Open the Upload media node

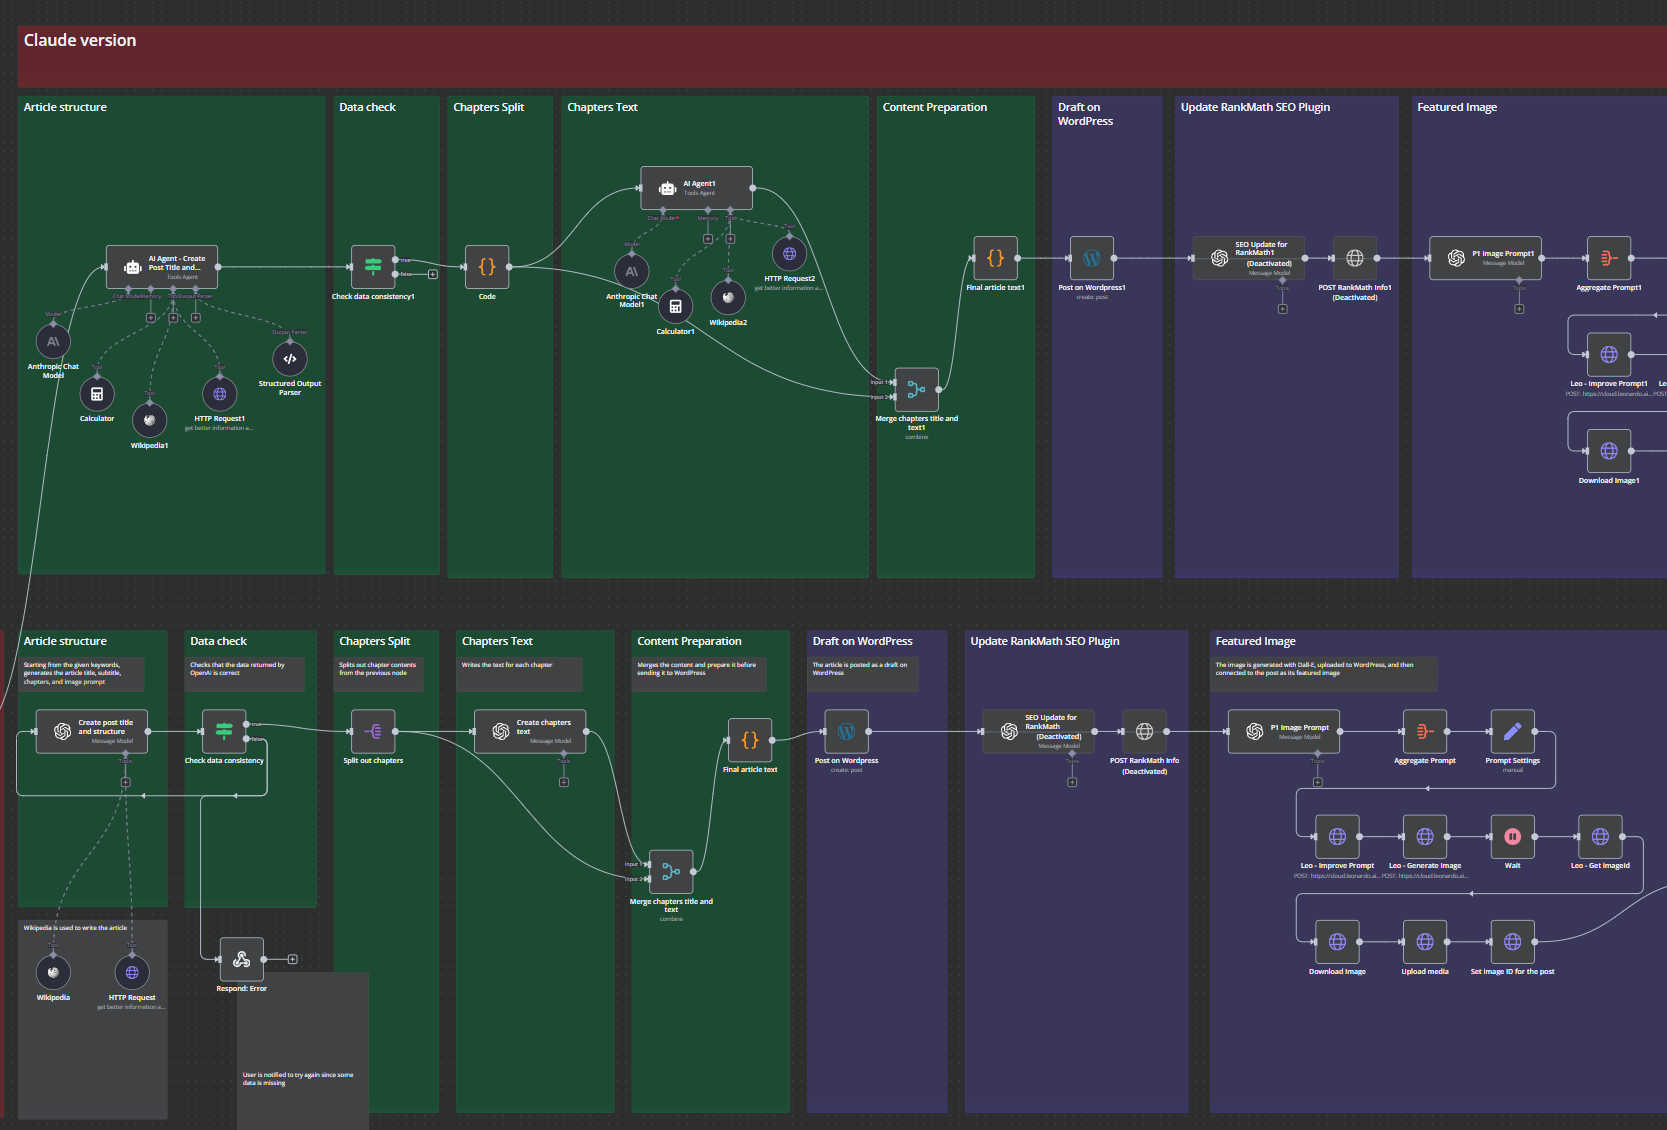[x=1425, y=942]
